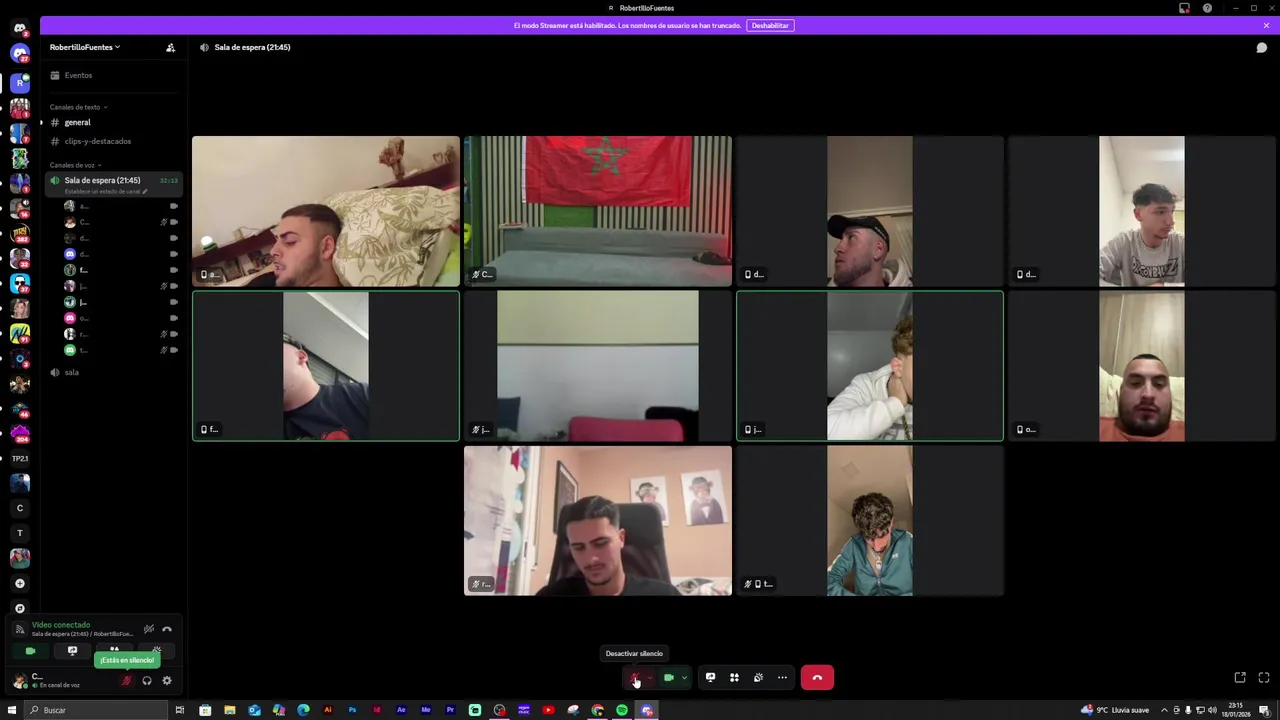Add a server plus icon

[20, 583]
